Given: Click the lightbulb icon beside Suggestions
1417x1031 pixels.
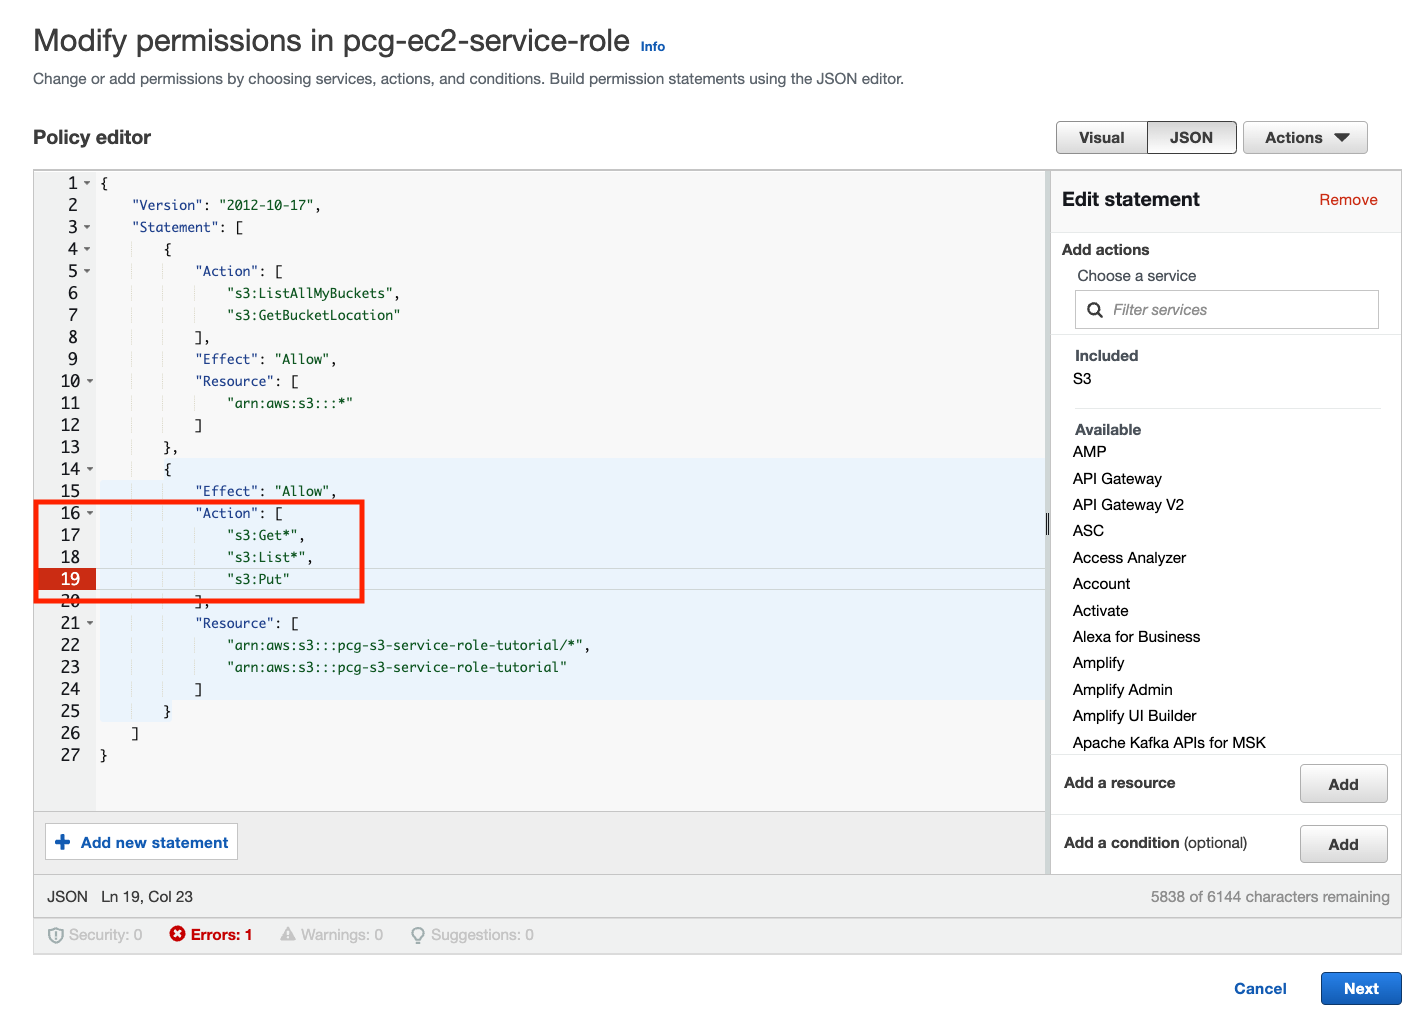Looking at the screenshot, I should [418, 935].
